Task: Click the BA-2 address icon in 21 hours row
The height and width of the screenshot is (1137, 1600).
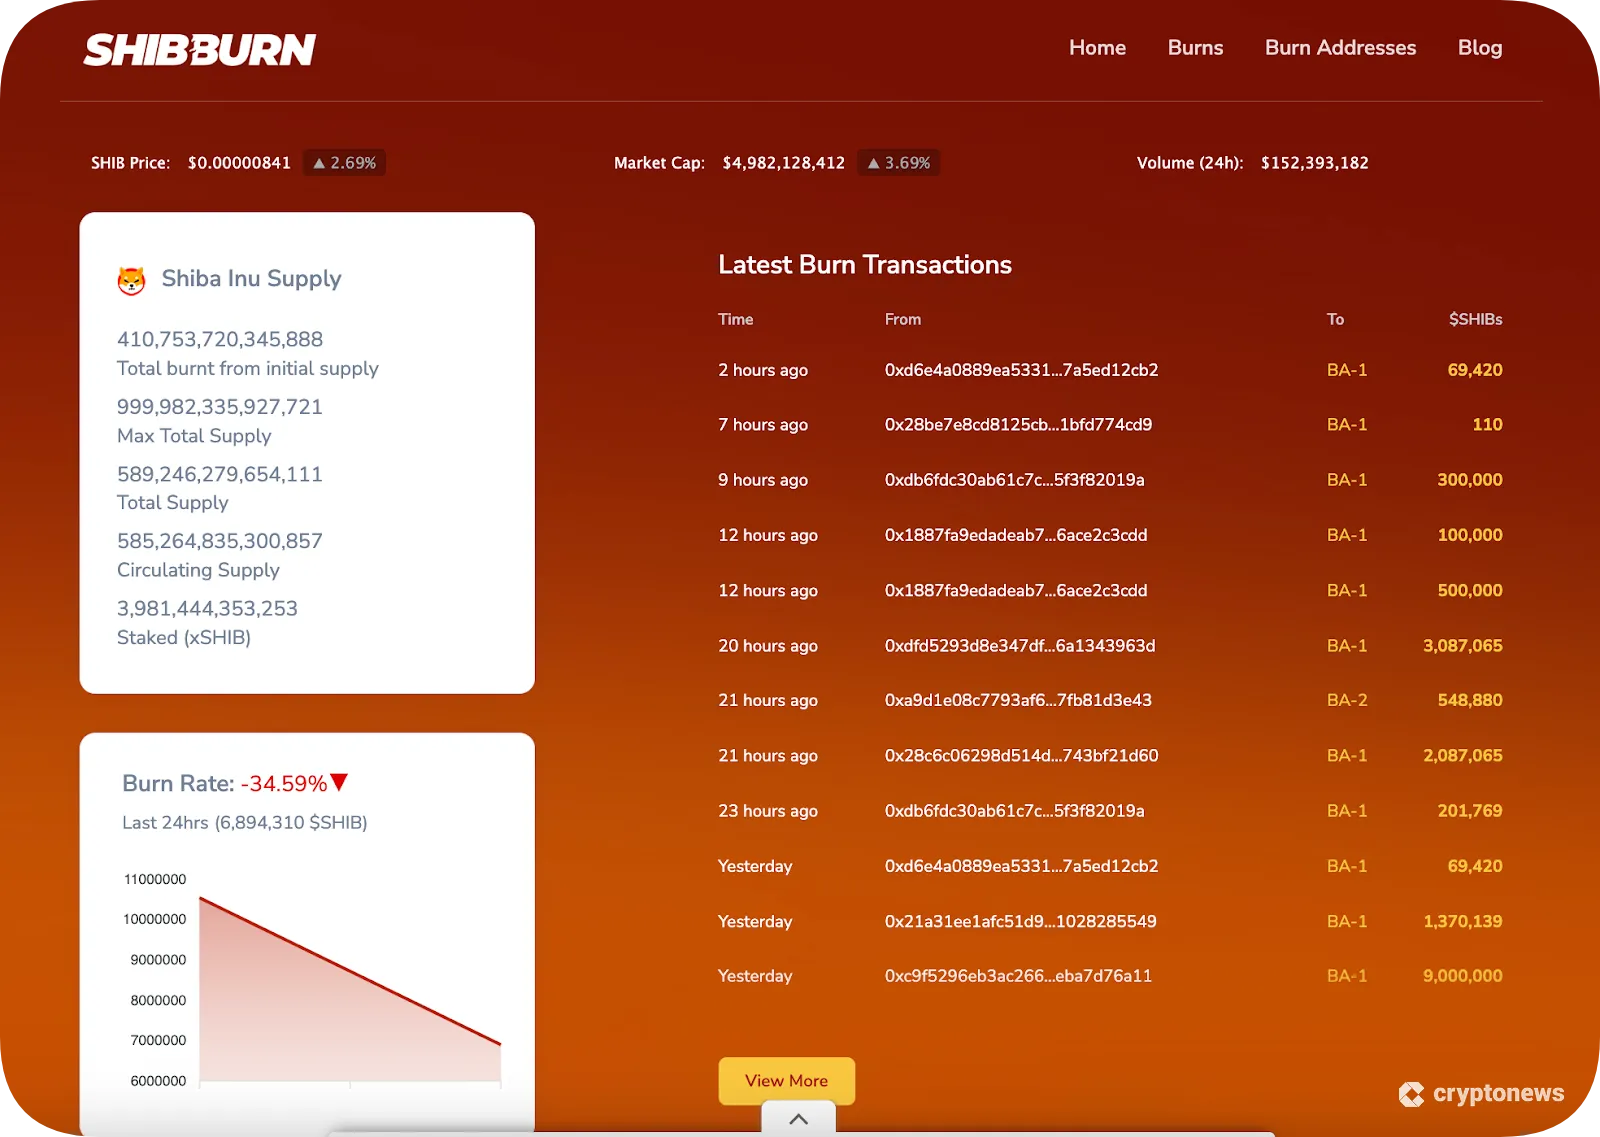Action: click(1347, 700)
